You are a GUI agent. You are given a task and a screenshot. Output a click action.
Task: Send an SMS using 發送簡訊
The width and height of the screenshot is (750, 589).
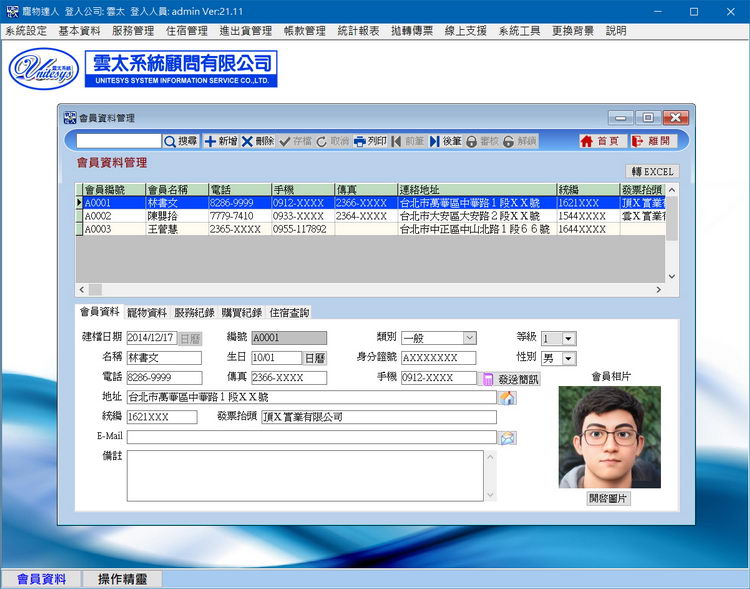pos(511,379)
